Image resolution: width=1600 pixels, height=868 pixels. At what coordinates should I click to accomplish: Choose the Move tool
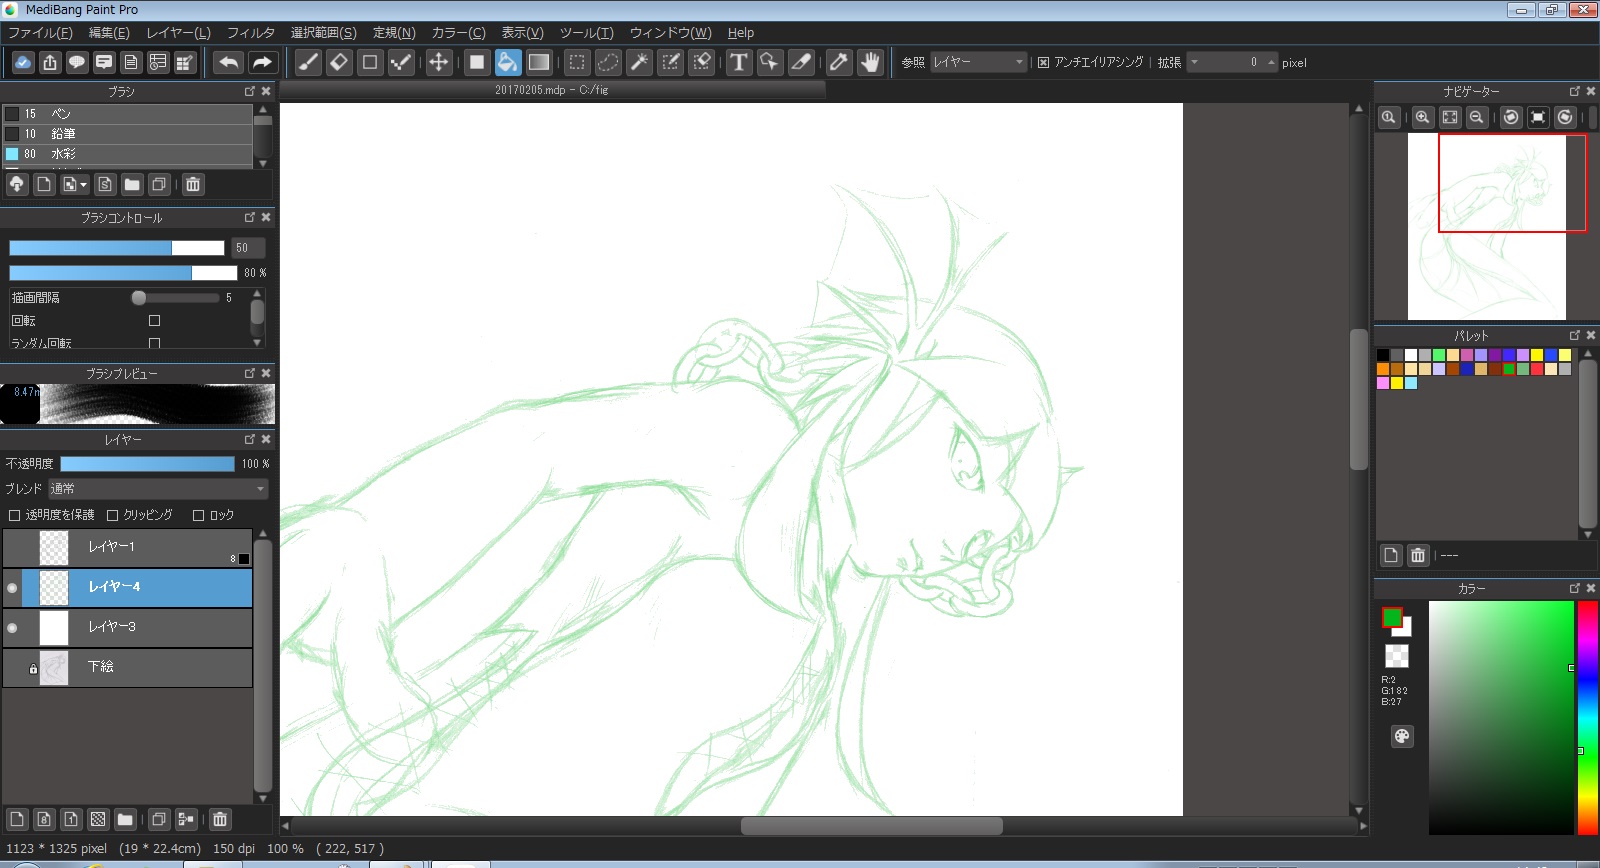click(438, 62)
